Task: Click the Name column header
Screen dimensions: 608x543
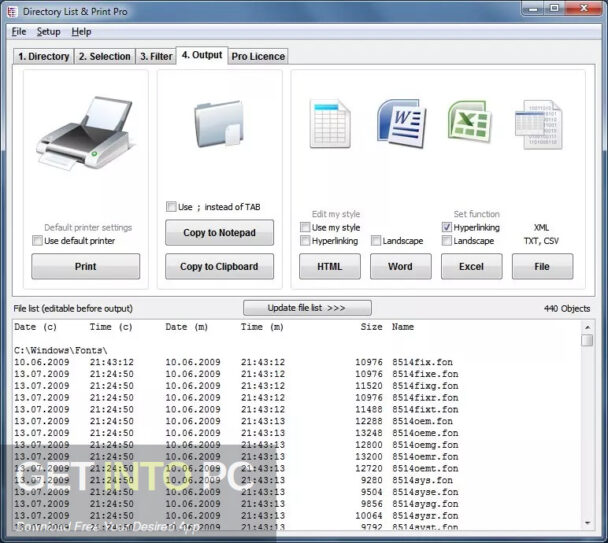Action: [403, 327]
